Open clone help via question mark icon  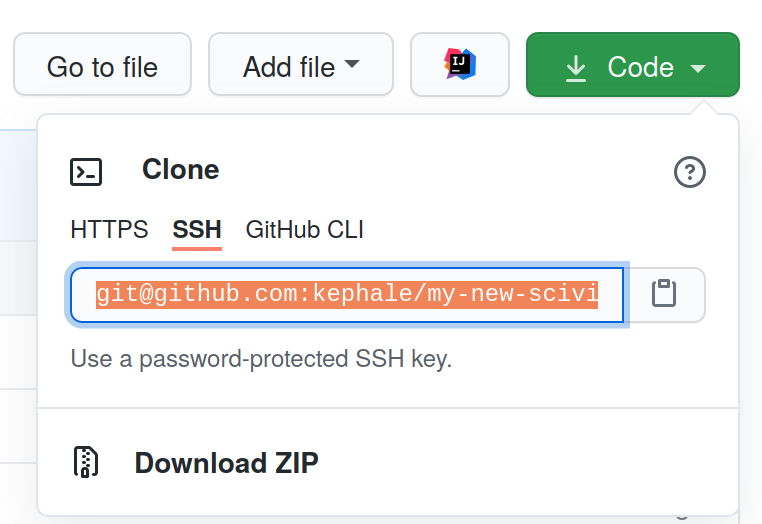[690, 172]
